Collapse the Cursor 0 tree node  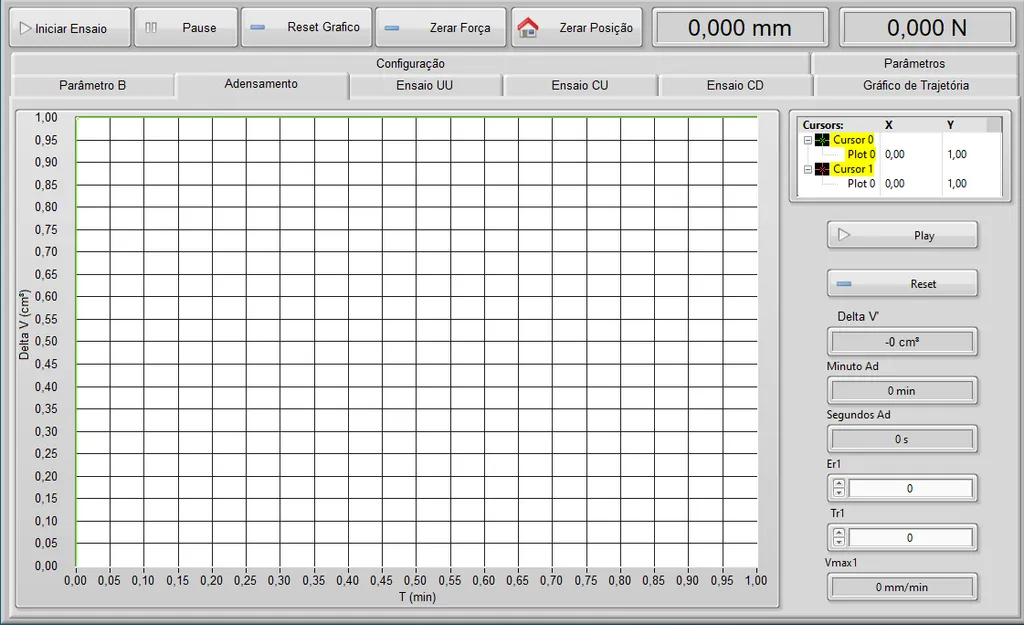pyautogui.click(x=808, y=140)
